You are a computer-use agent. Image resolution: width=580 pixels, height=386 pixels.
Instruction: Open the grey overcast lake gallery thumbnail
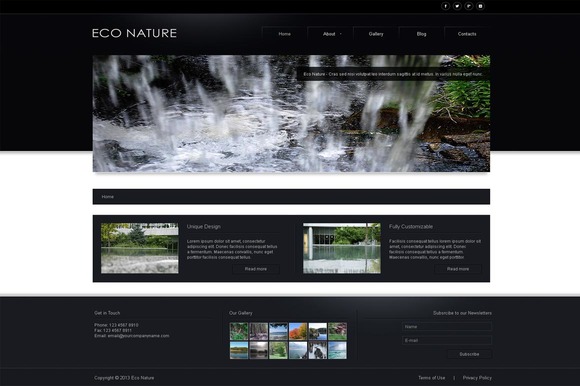(259, 350)
